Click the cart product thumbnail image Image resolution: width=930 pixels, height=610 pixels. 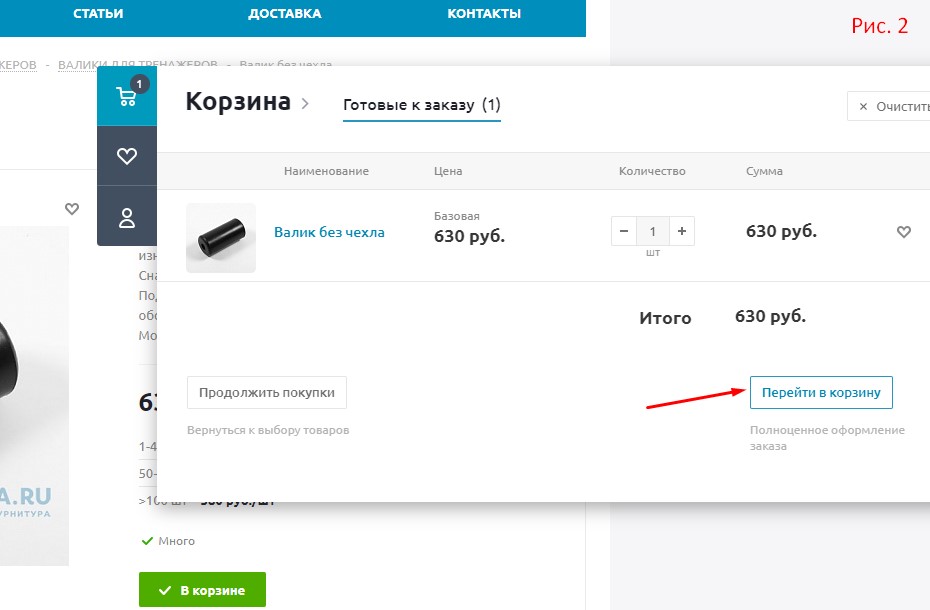[x=221, y=238]
